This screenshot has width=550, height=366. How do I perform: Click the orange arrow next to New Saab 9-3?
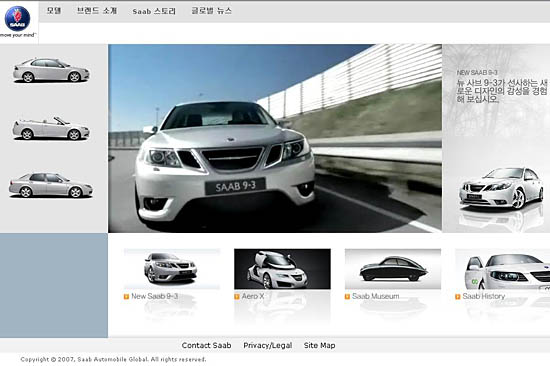click(x=126, y=297)
